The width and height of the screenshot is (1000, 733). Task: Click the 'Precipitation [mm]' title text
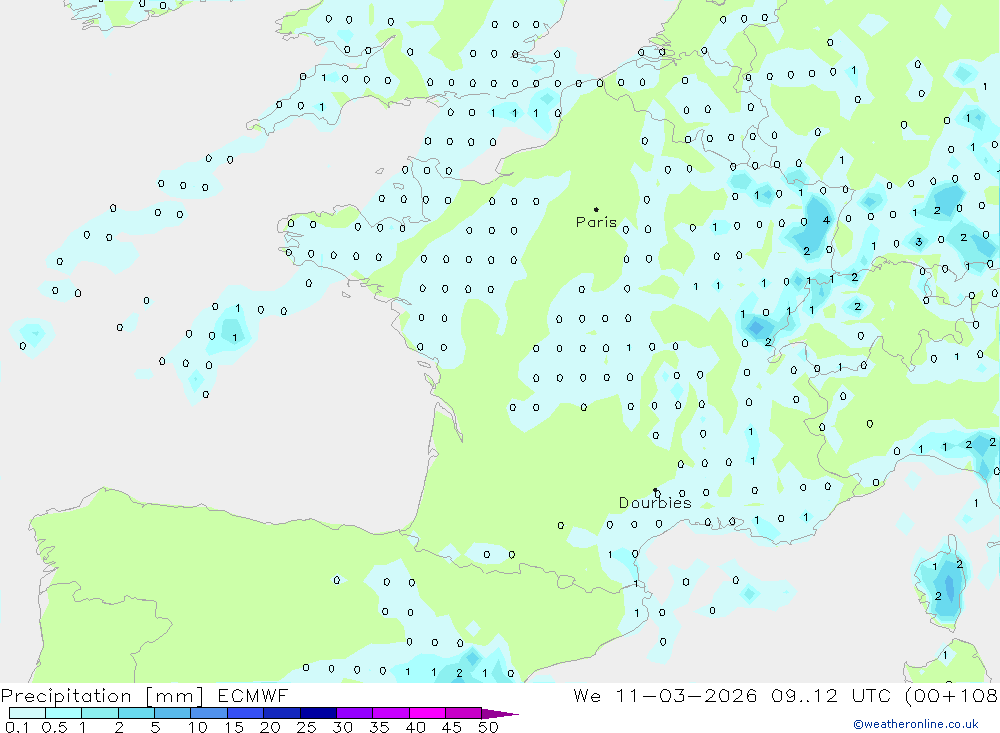102,695
